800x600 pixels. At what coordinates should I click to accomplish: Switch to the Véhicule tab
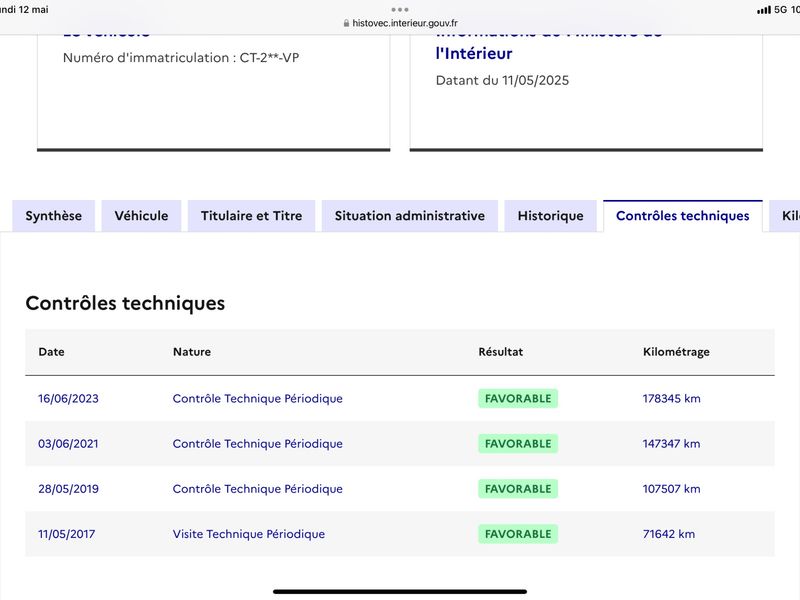[x=141, y=216]
